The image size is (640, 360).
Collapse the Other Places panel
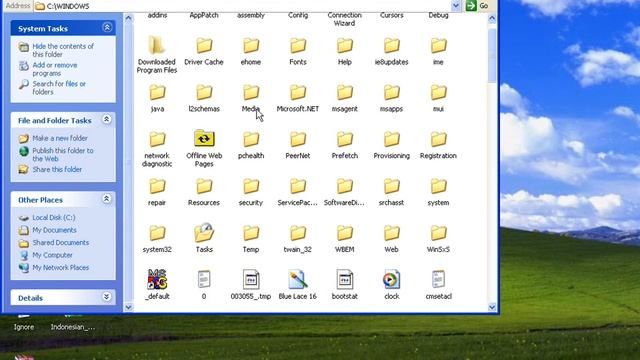pos(107,199)
